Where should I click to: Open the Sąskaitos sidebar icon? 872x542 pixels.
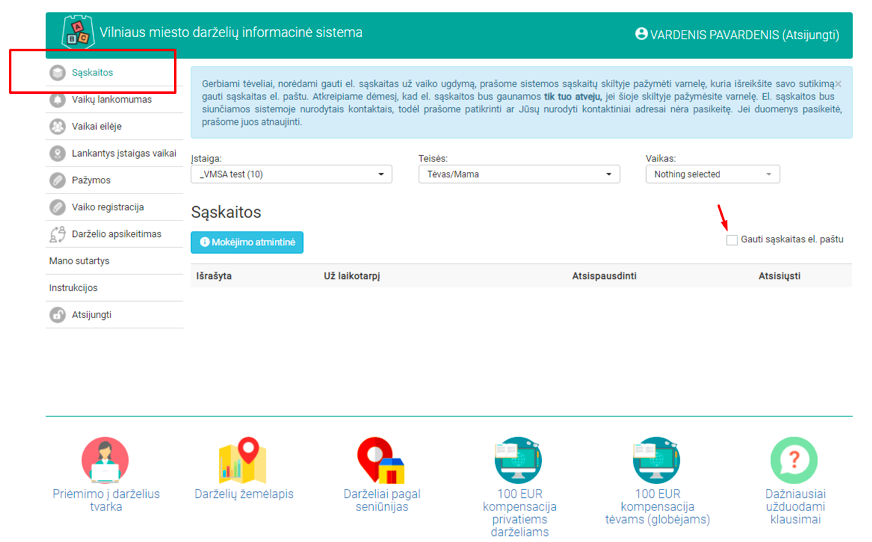pyautogui.click(x=57, y=73)
